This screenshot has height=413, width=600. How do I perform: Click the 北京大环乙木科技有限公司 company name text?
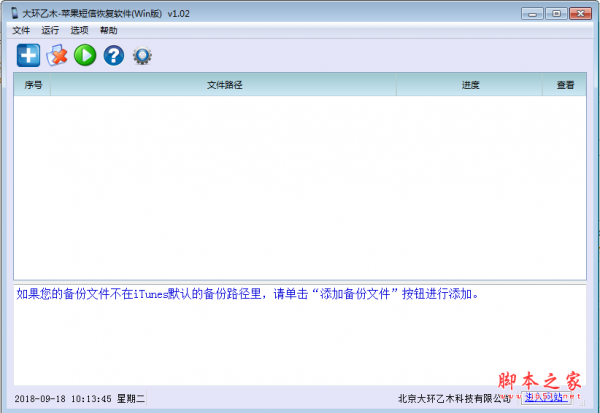[455, 398]
